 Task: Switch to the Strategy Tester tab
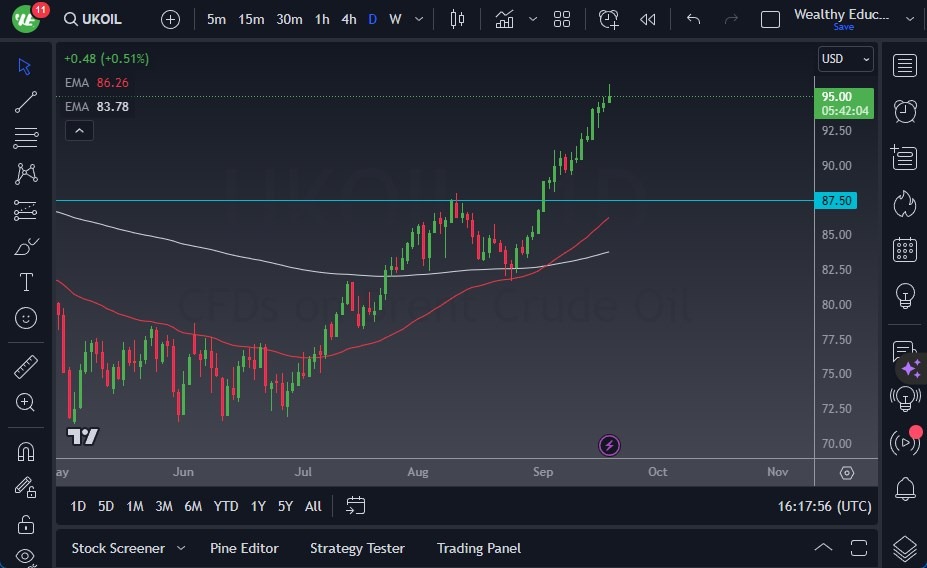tap(357, 548)
